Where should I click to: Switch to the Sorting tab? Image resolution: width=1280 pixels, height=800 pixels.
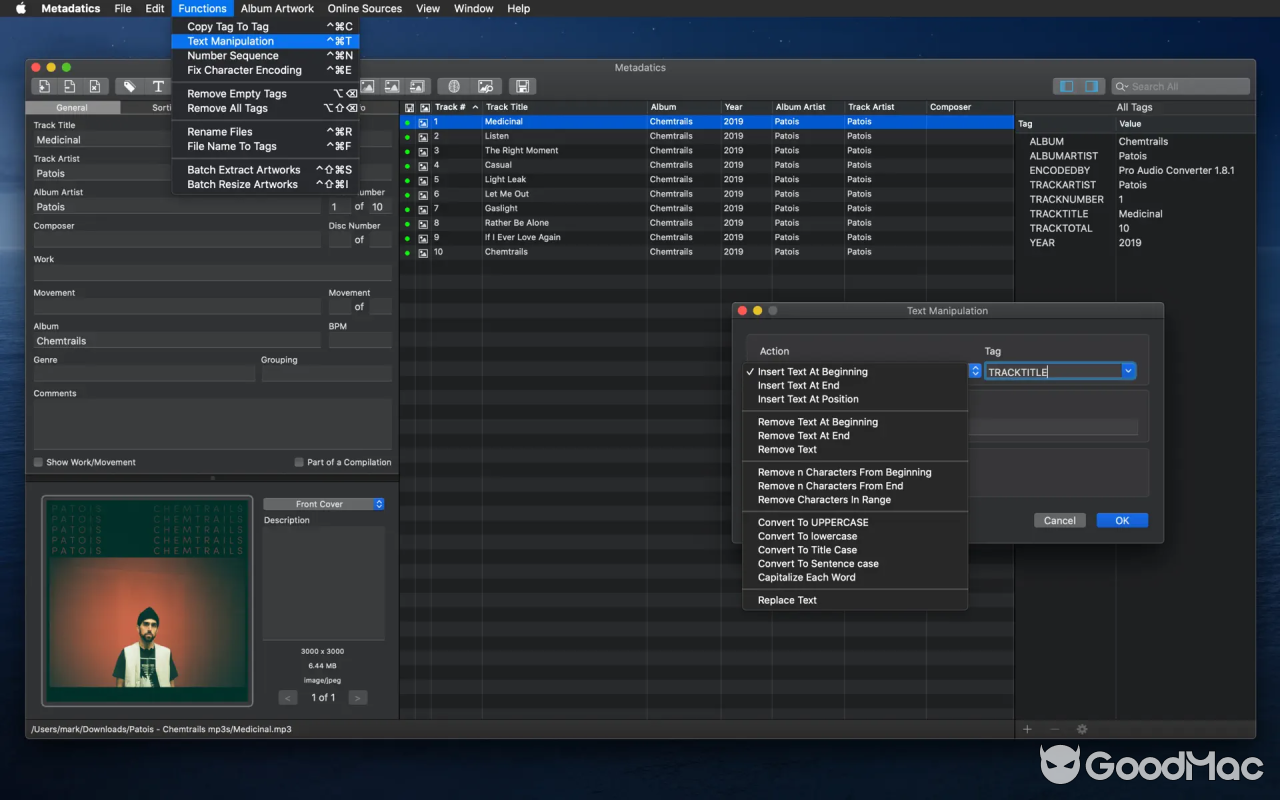(160, 107)
